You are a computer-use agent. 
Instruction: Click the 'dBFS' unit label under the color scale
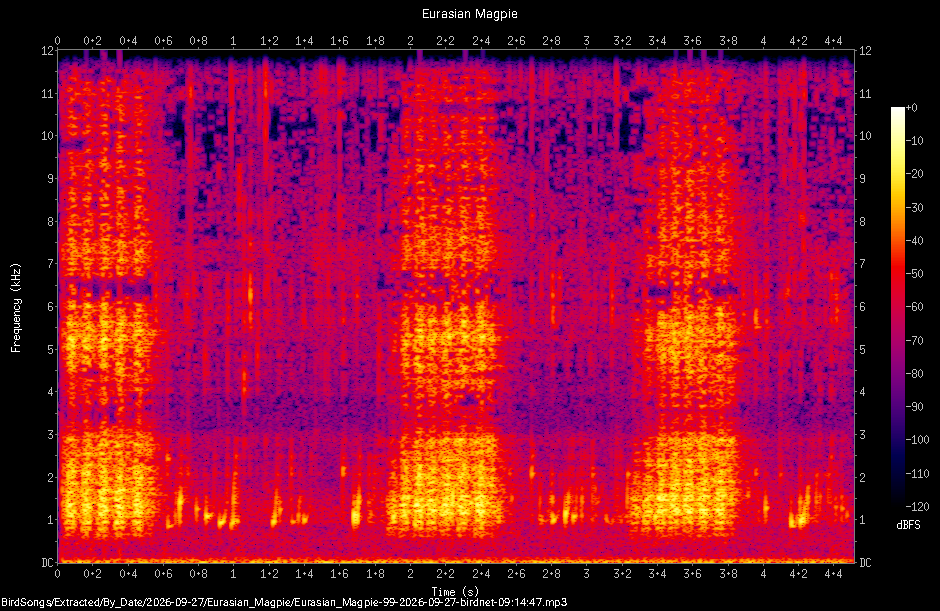pyautogui.click(x=908, y=525)
